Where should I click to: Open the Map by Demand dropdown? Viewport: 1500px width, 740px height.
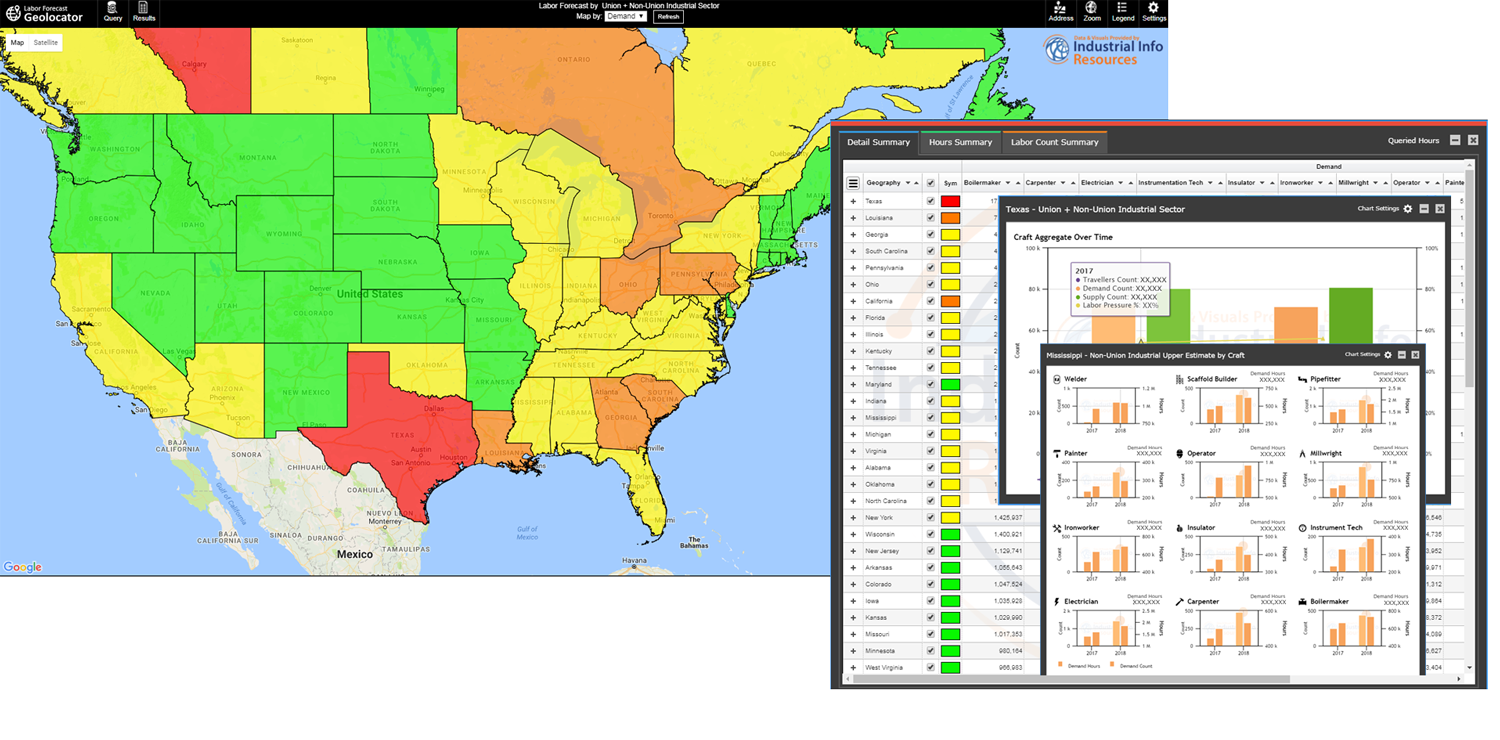[626, 17]
